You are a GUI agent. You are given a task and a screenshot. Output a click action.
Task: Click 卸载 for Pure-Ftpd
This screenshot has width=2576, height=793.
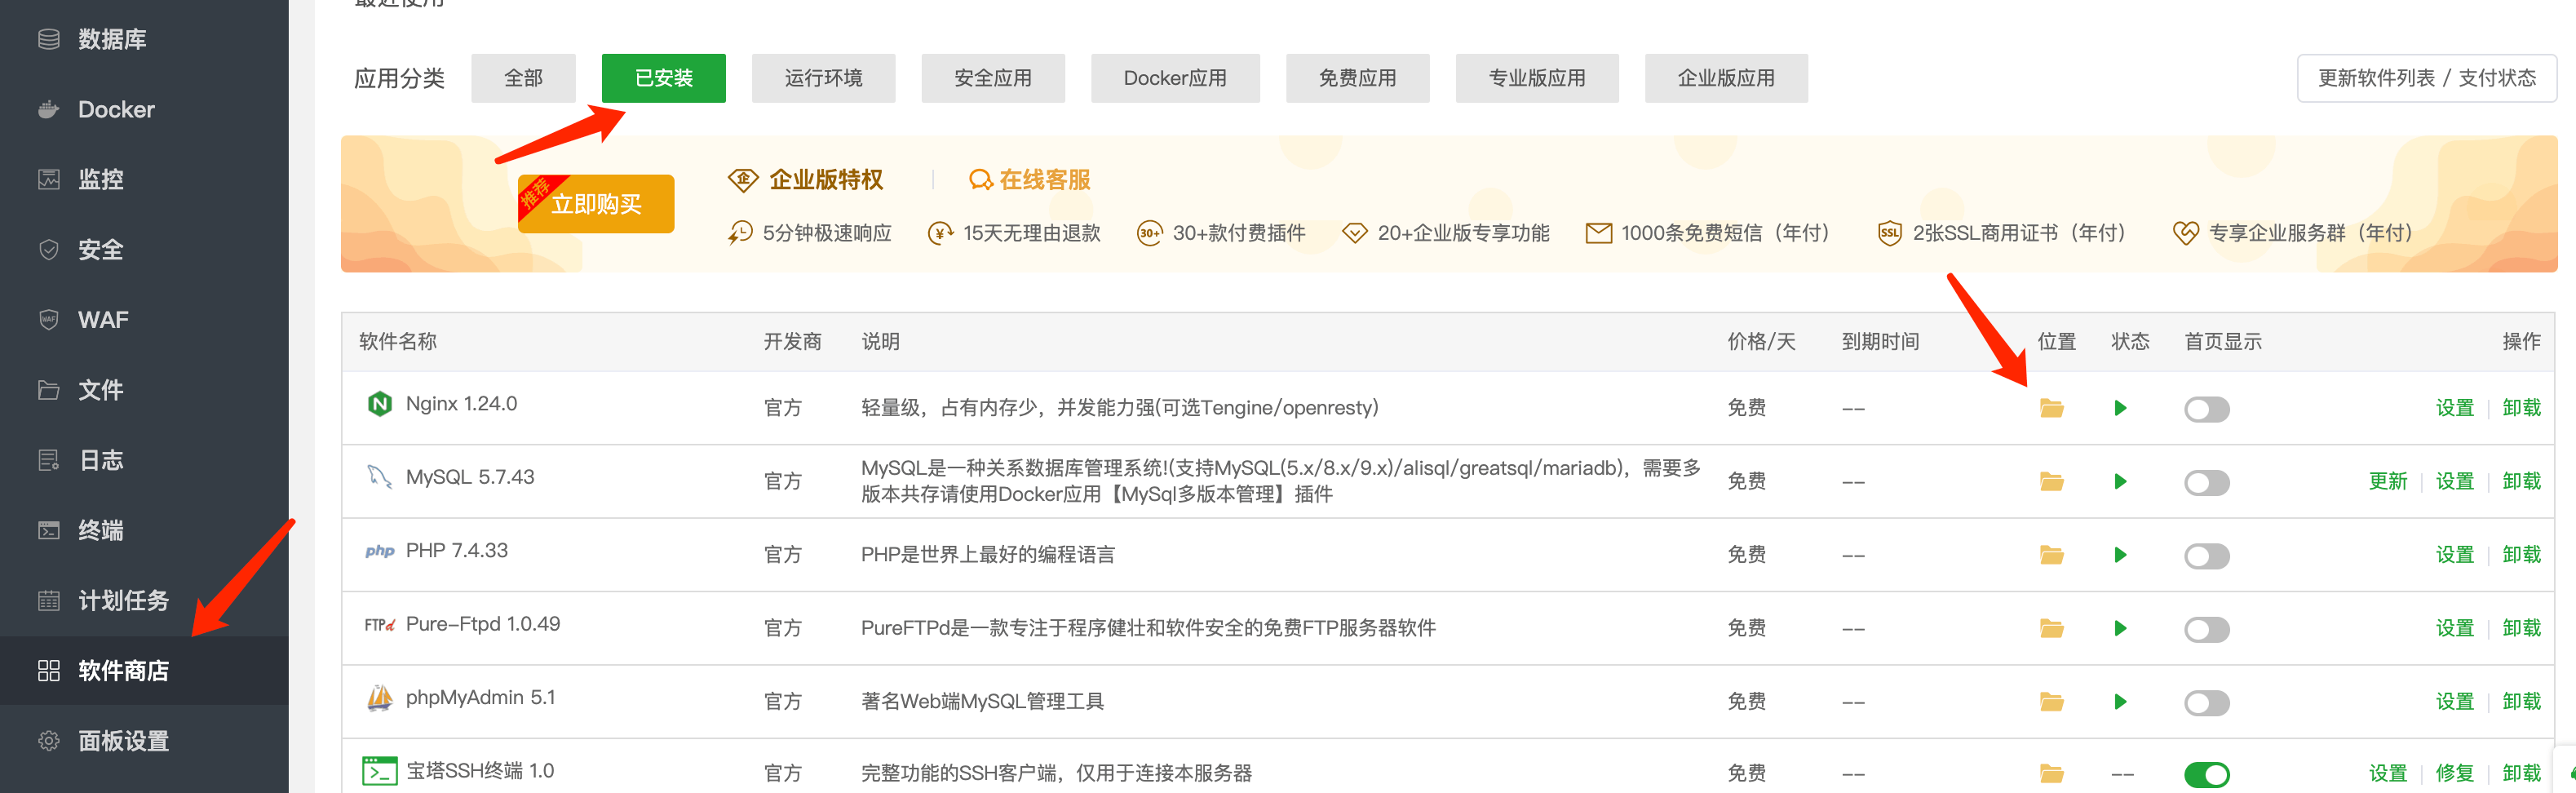(x=2521, y=628)
